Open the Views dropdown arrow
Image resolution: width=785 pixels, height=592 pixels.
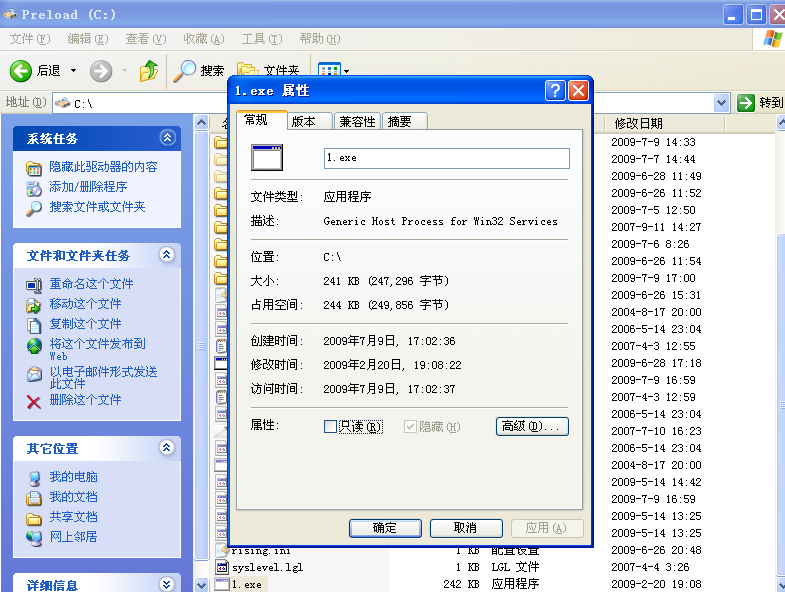tap(346, 71)
